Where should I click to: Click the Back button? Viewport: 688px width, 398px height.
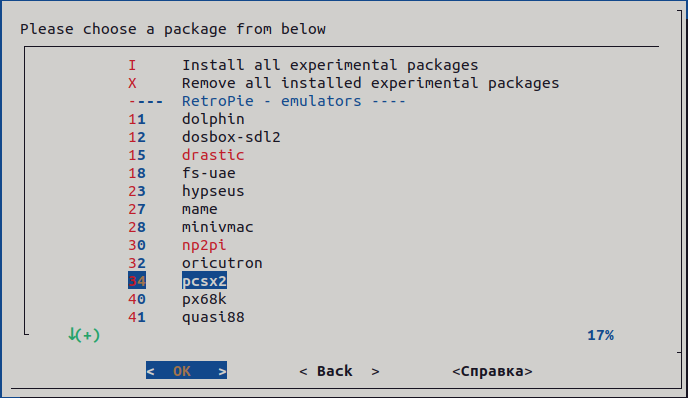[x=339, y=371]
